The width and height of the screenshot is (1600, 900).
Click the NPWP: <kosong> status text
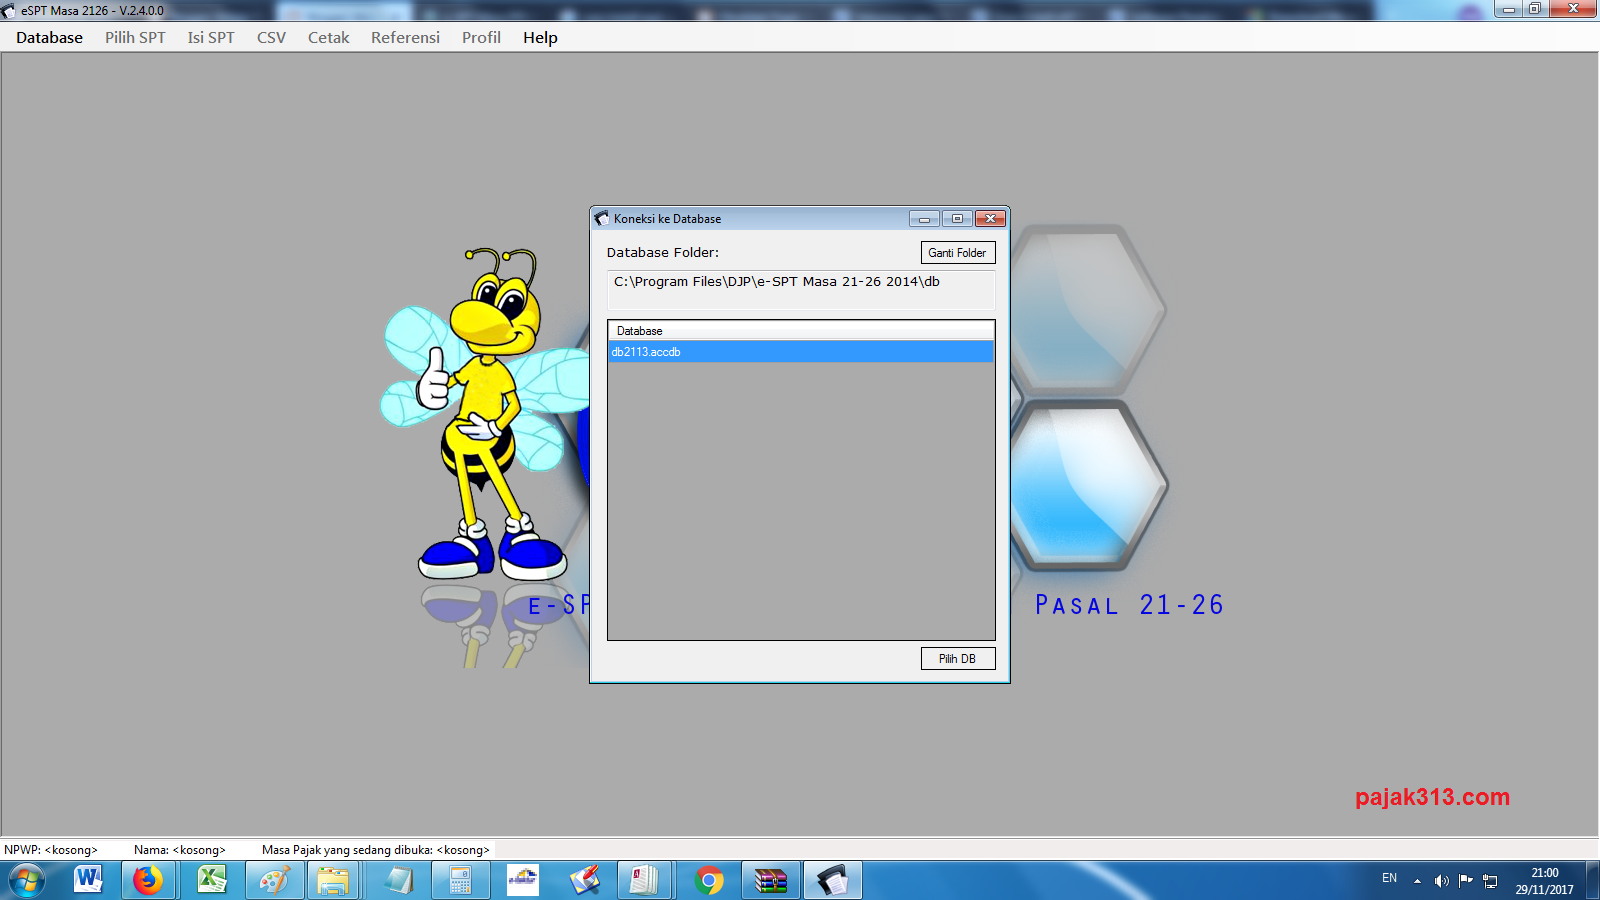point(51,850)
